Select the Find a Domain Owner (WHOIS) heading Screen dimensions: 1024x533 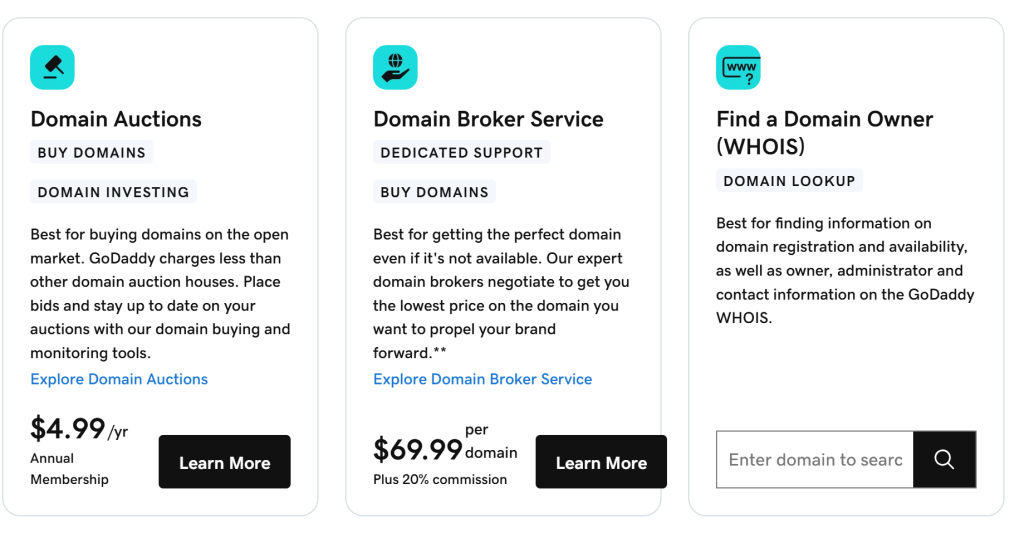tap(824, 133)
